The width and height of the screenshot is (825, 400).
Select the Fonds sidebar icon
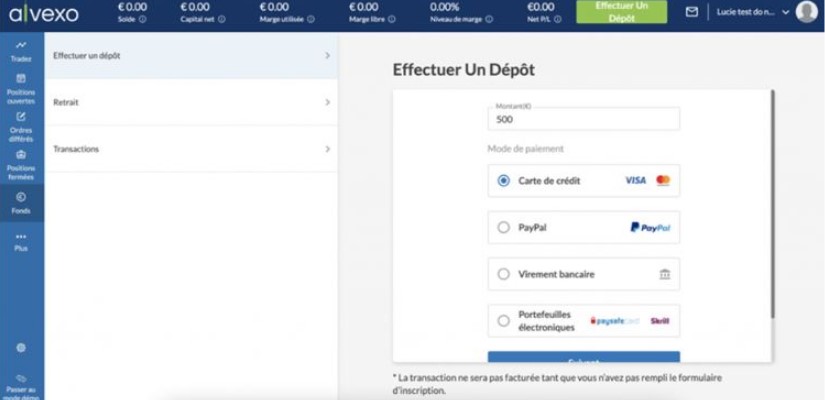pyautogui.click(x=21, y=197)
